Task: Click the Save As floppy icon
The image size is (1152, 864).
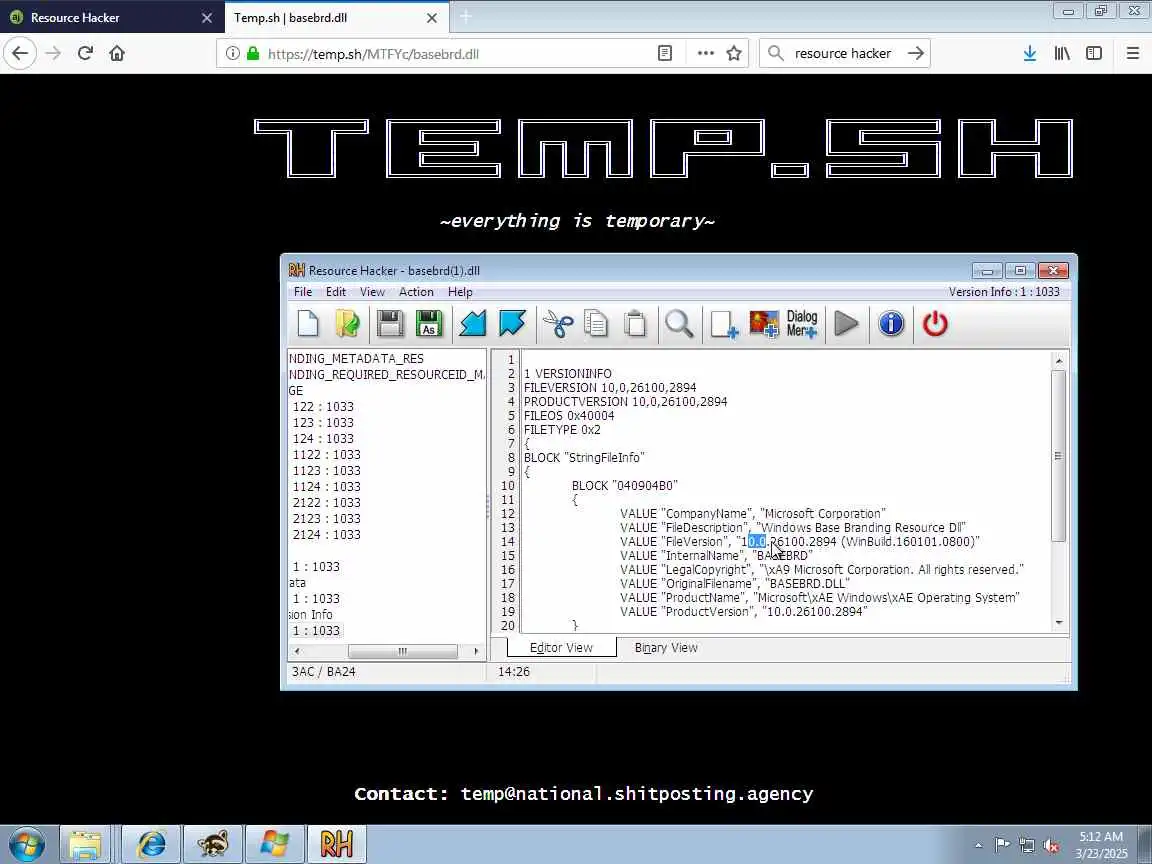Action: coord(429,324)
